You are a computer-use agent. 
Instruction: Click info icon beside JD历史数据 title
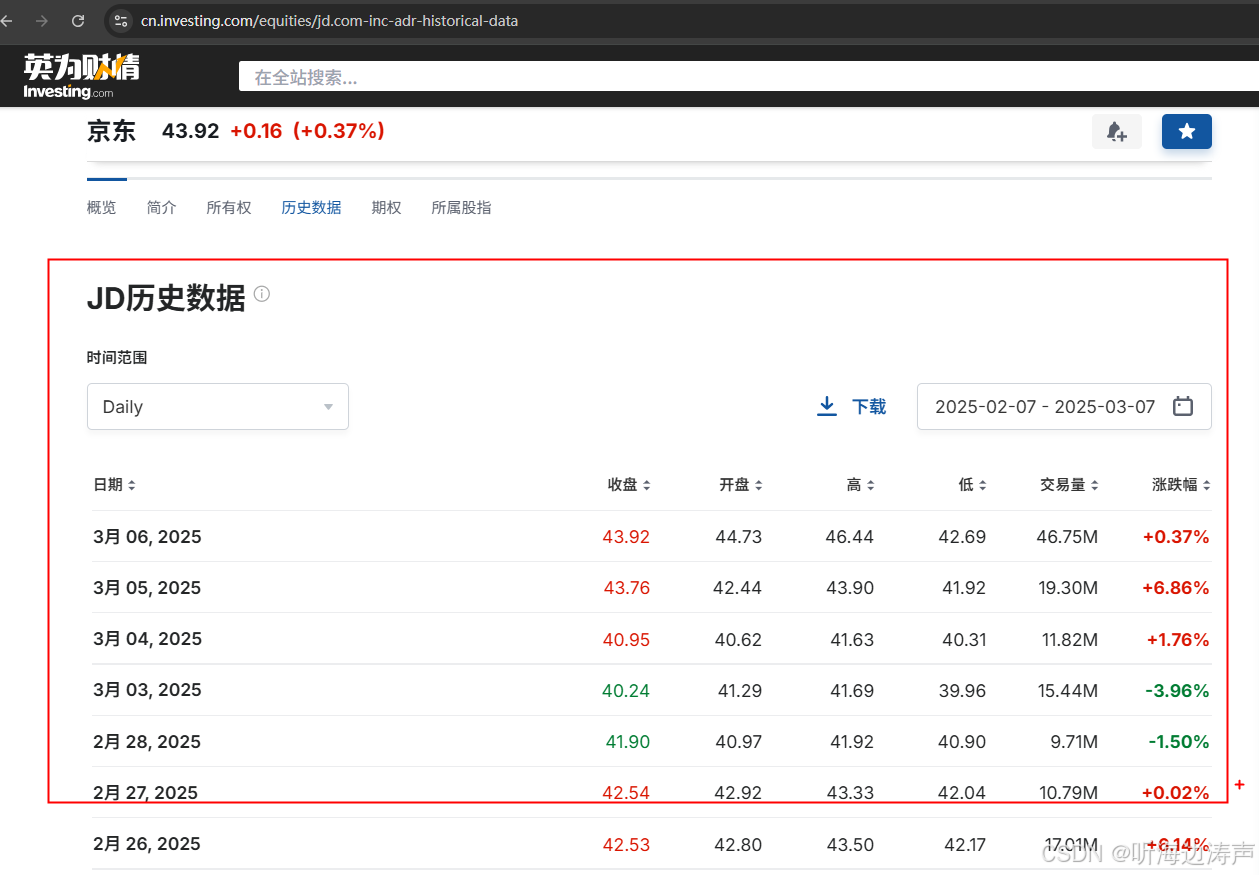point(262,294)
